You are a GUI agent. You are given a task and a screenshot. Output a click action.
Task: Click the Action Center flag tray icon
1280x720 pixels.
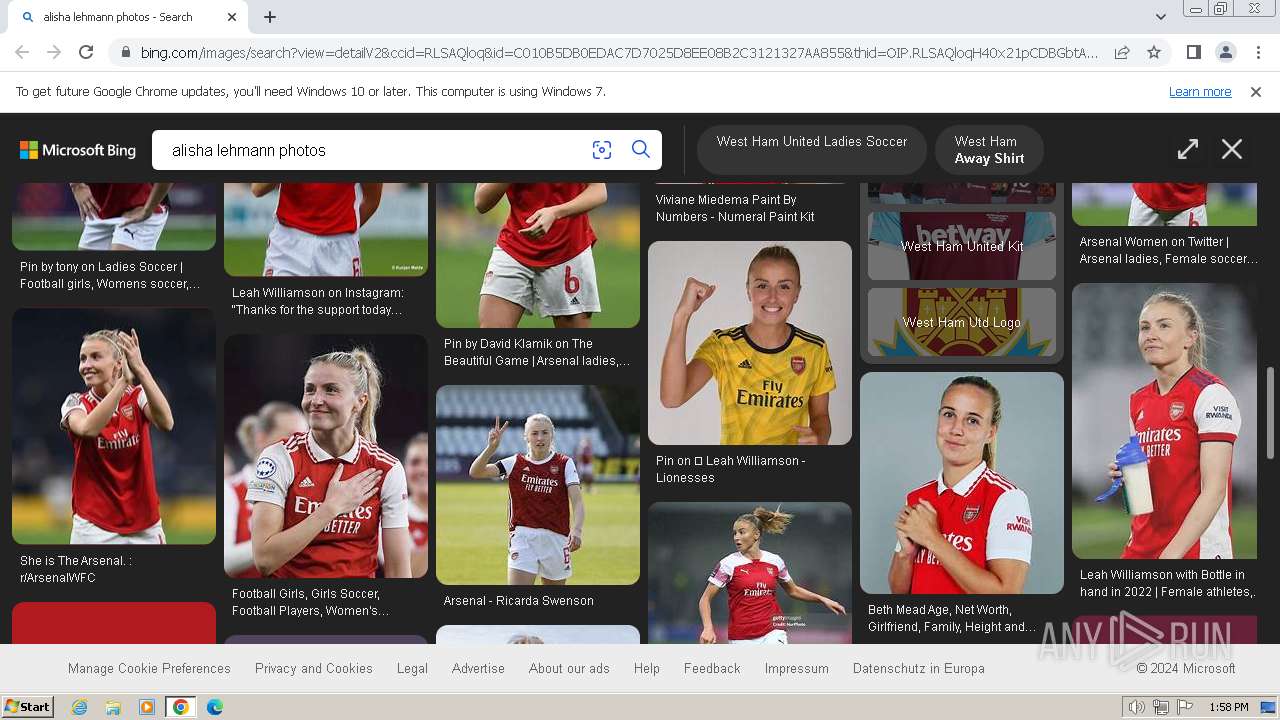(1184, 707)
